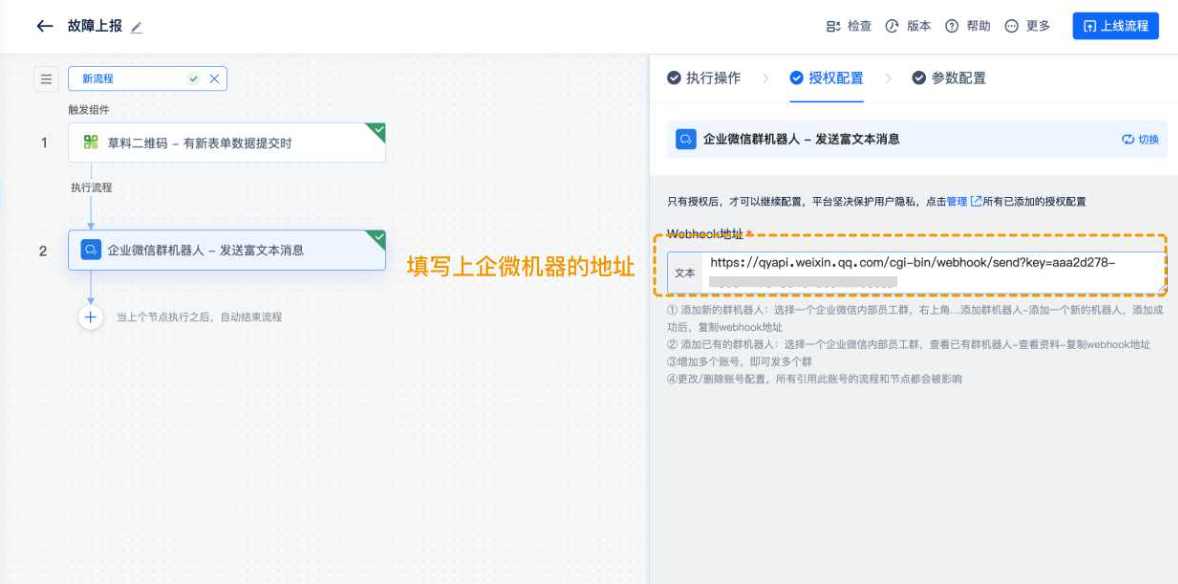This screenshot has height=584, width=1178.
Task: Click the blue robot icon in node 2
Action: tap(90, 250)
